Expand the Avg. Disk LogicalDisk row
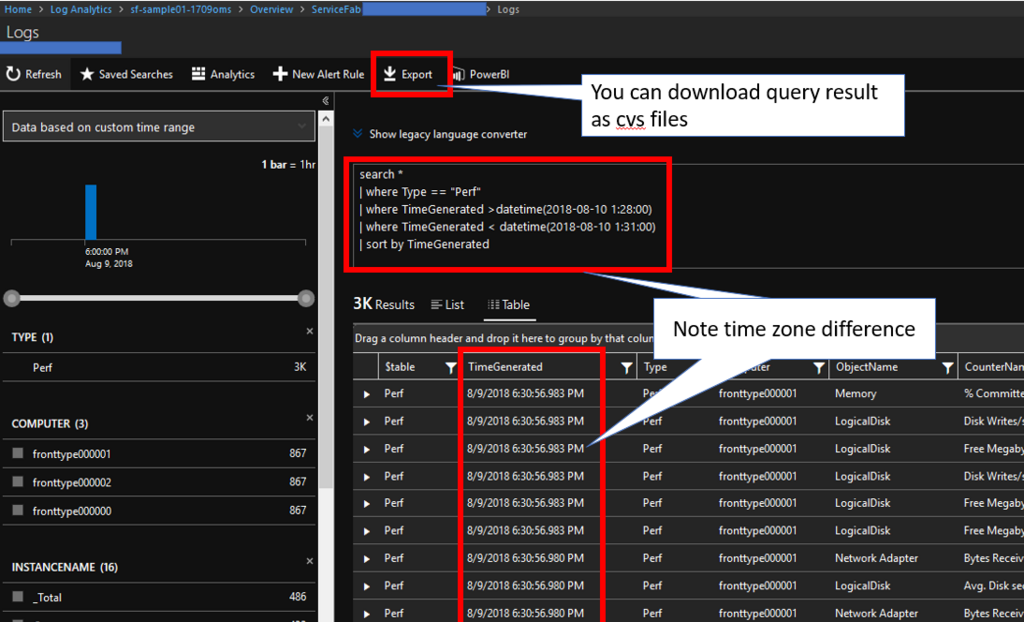 coord(366,587)
